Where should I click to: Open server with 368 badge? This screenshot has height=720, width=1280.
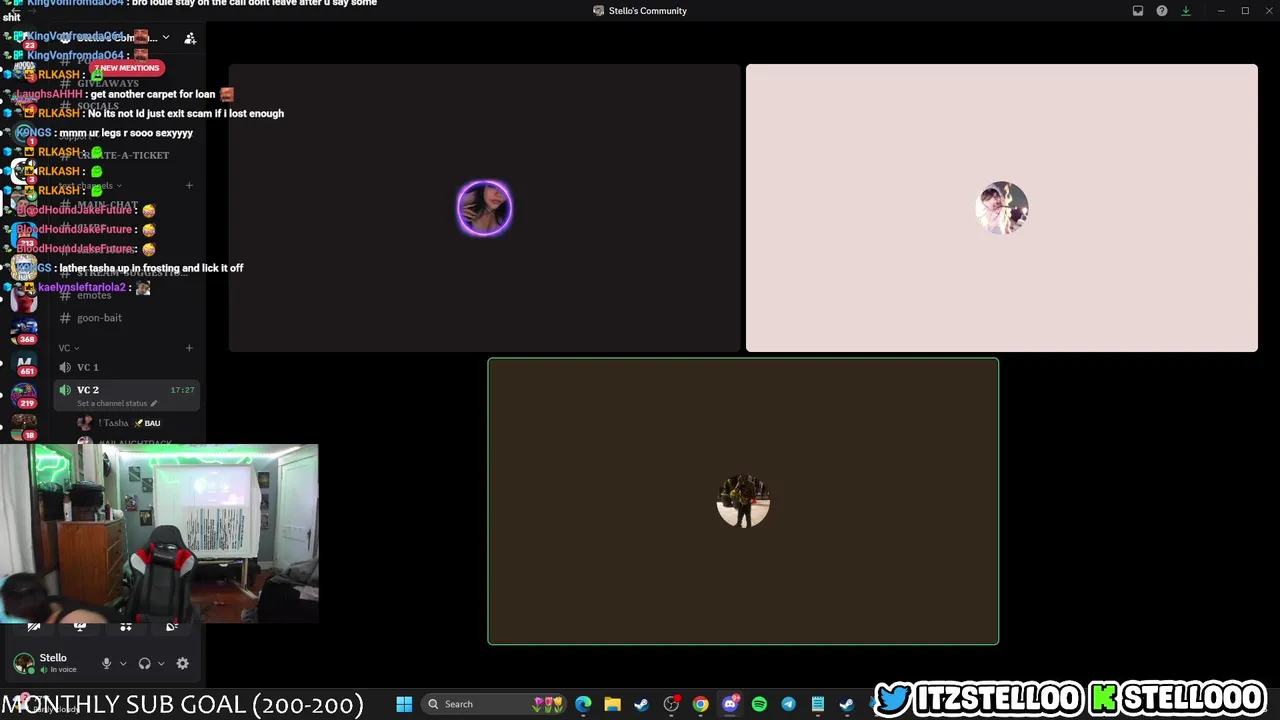25,330
